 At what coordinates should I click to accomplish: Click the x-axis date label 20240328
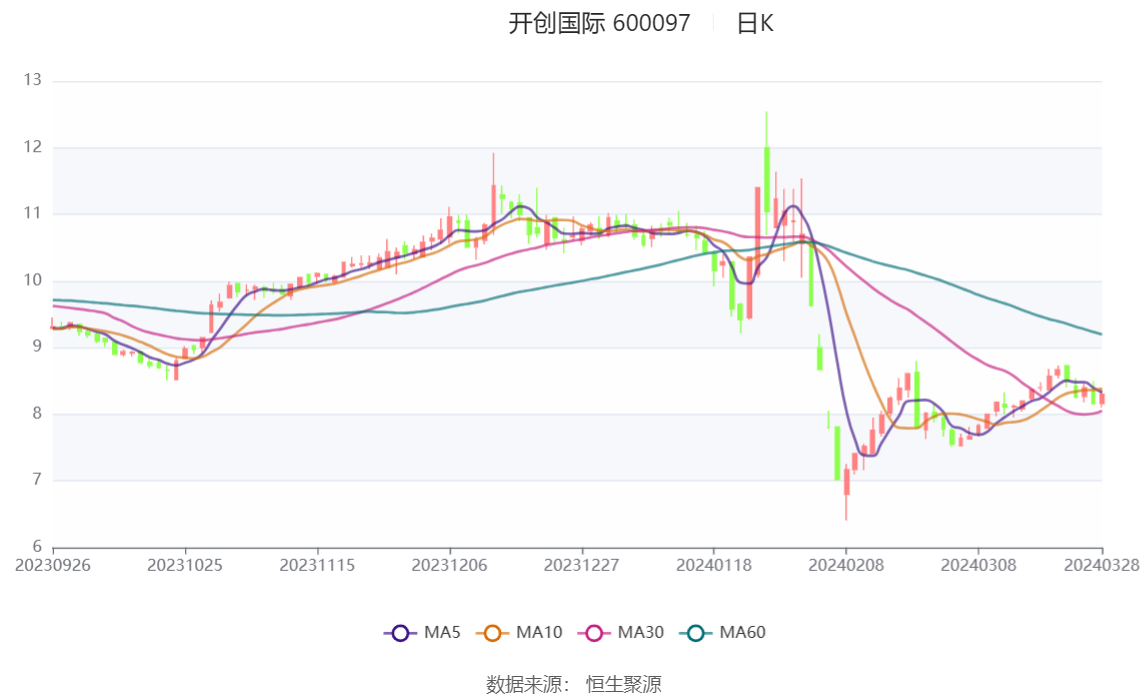click(1102, 565)
